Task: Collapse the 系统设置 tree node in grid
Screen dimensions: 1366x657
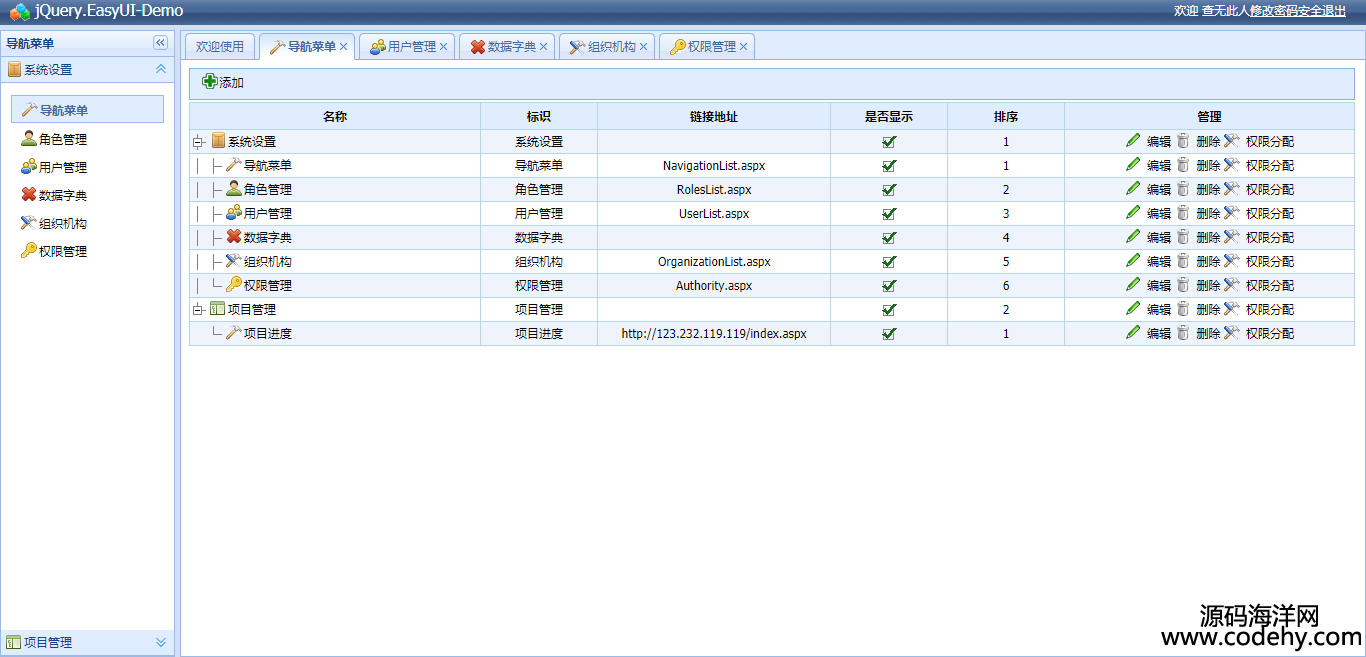Action: 198,142
